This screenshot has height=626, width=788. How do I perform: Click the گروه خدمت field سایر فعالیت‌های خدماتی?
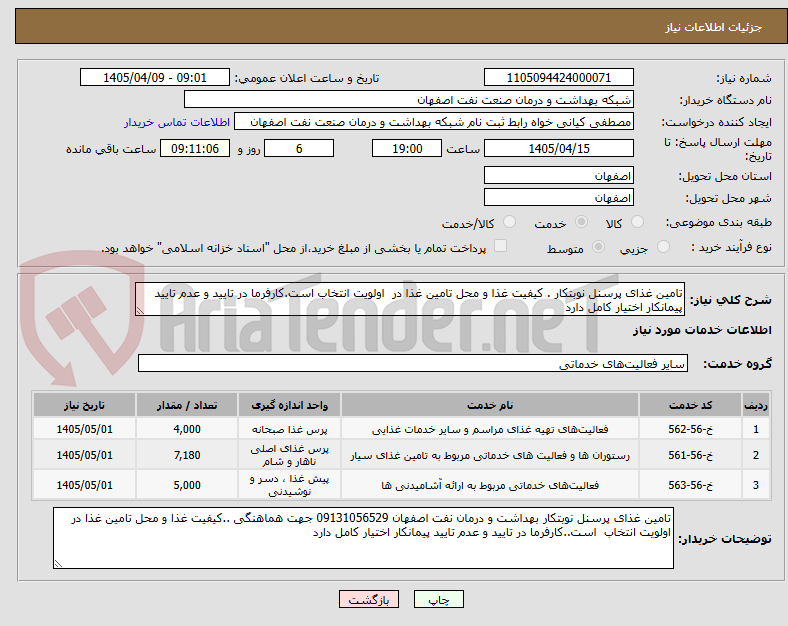tap(413, 363)
